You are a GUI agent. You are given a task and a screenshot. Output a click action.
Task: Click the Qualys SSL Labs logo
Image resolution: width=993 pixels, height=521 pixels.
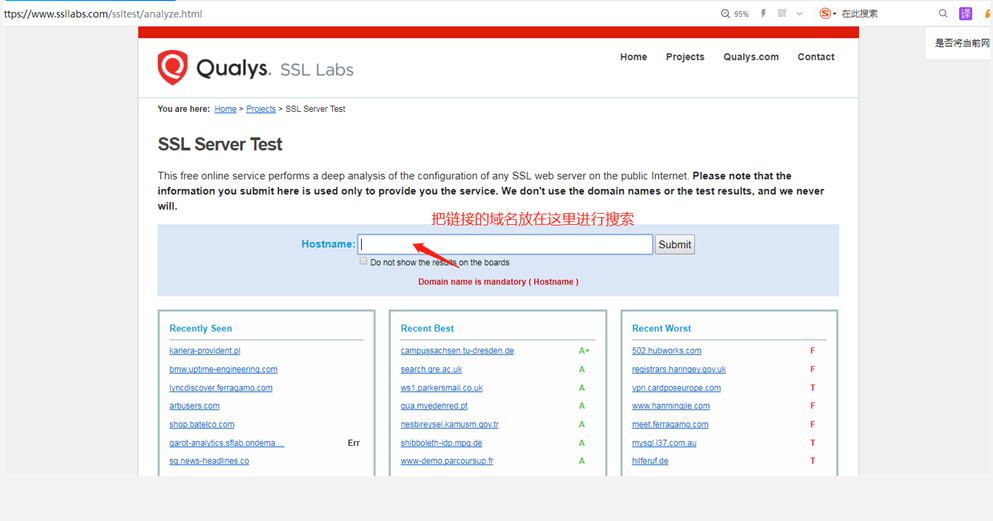click(x=255, y=67)
